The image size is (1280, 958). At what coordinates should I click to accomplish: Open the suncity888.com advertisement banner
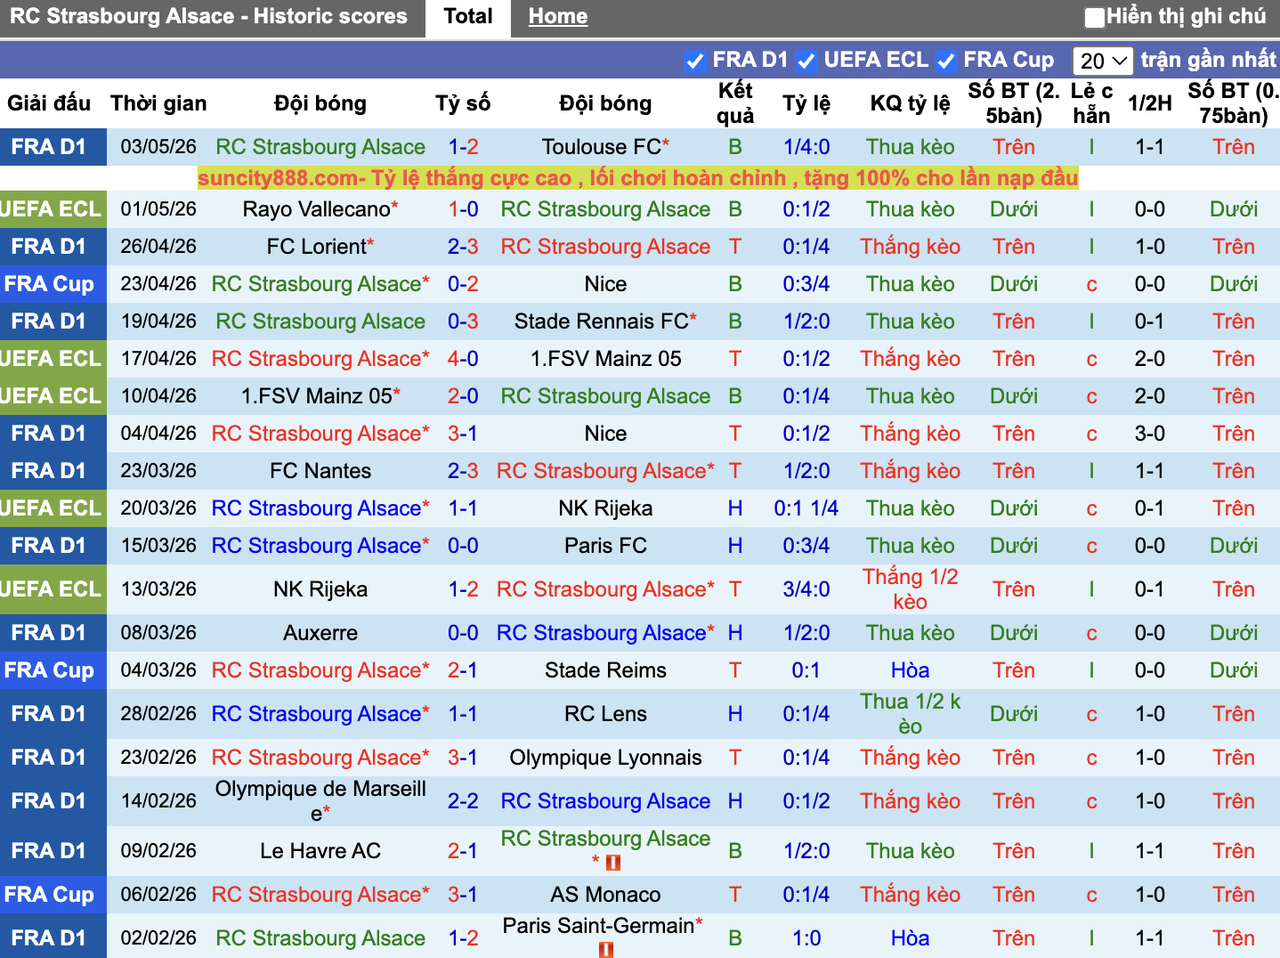(638, 178)
